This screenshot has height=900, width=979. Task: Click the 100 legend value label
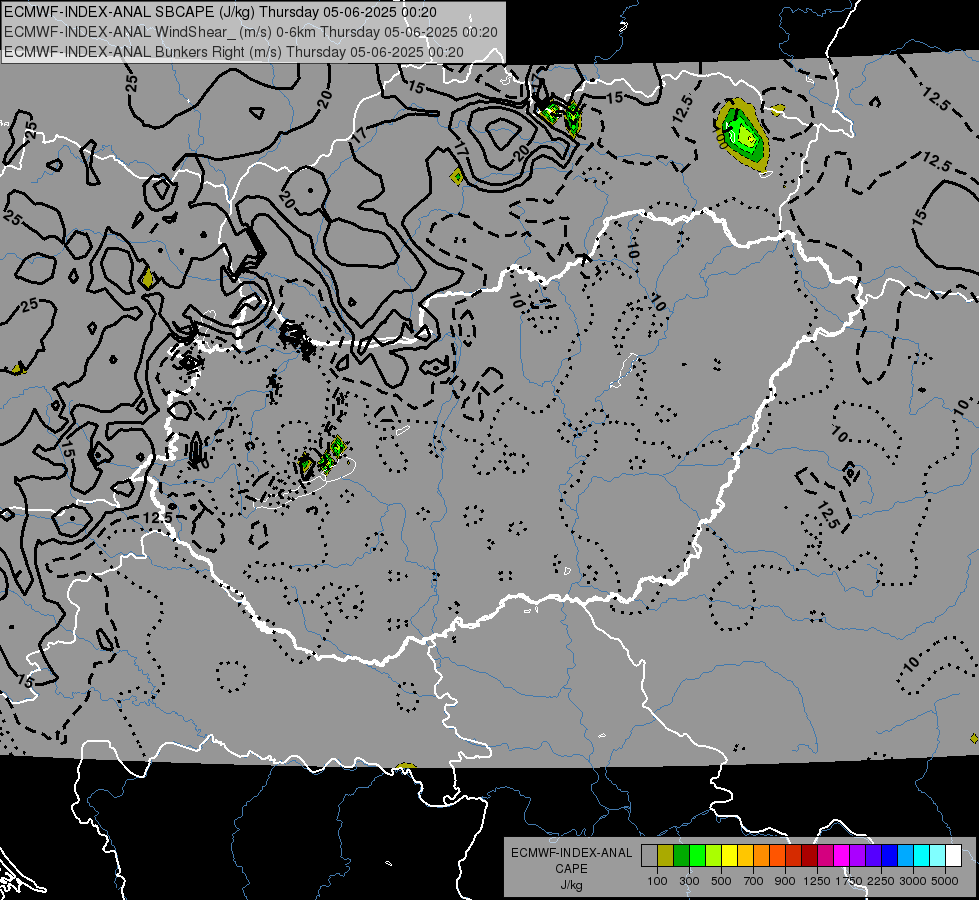657,881
